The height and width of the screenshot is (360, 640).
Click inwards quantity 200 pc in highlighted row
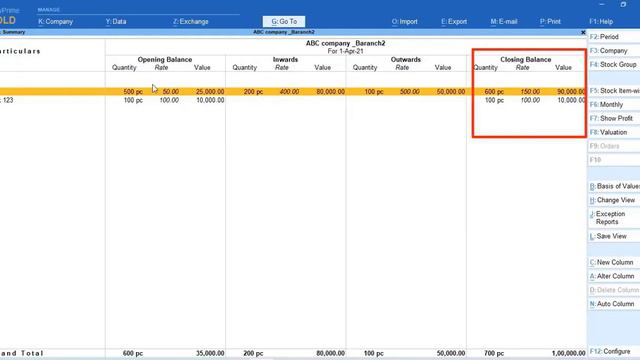pyautogui.click(x=253, y=92)
